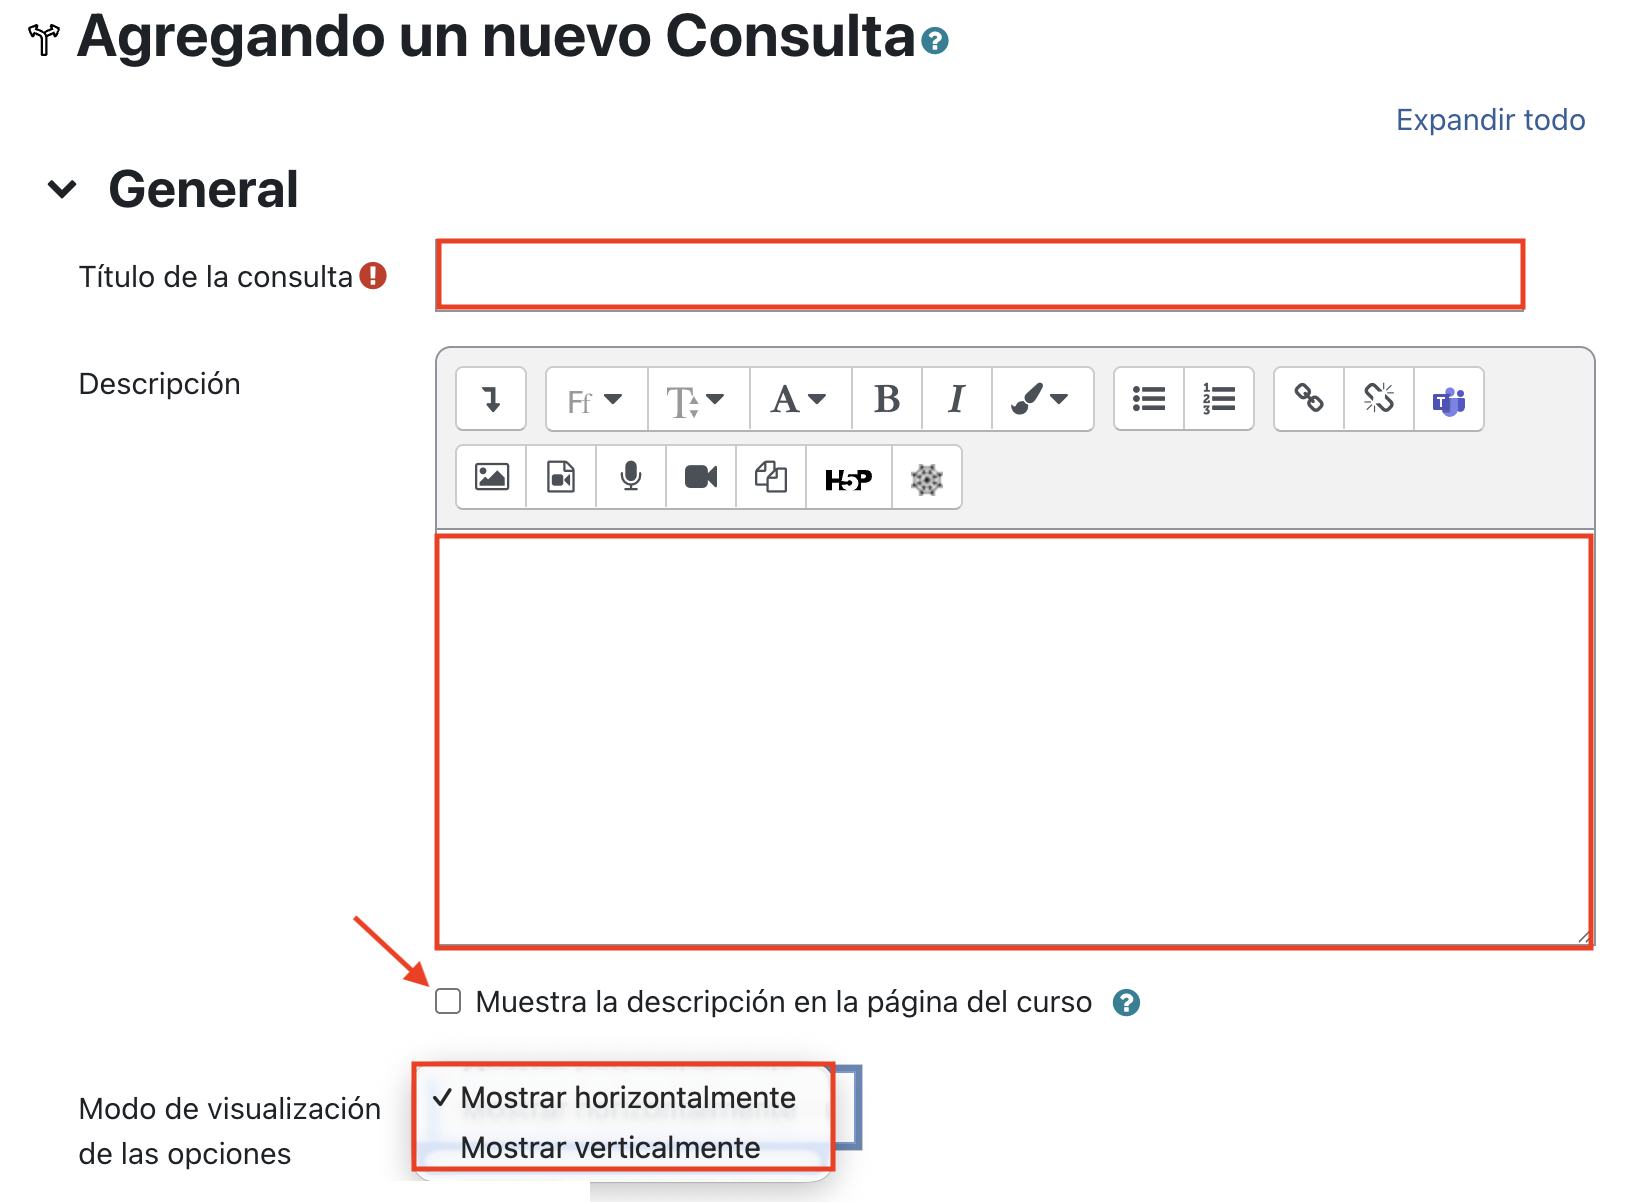Toggle italic formatting
This screenshot has width=1630, height=1202.
pos(957,399)
